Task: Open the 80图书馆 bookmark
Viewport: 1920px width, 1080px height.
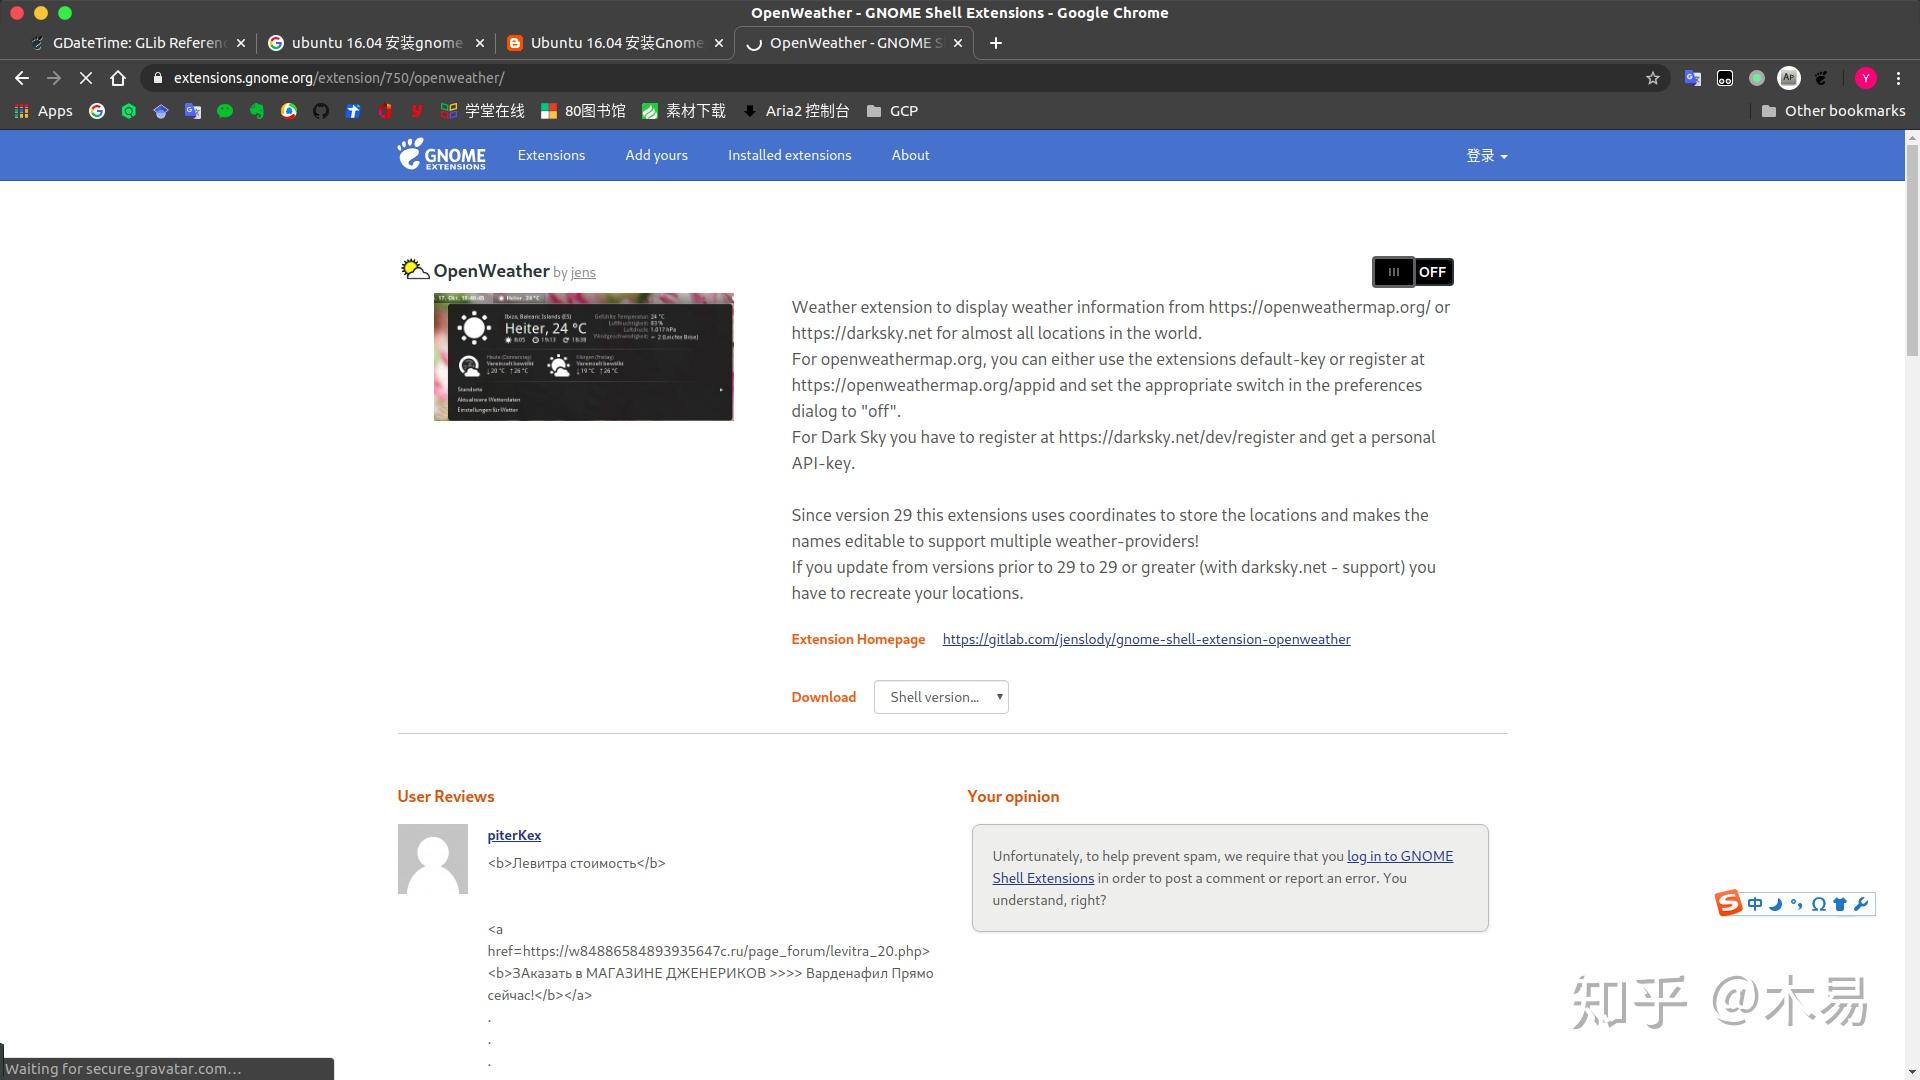Action: 583,111
